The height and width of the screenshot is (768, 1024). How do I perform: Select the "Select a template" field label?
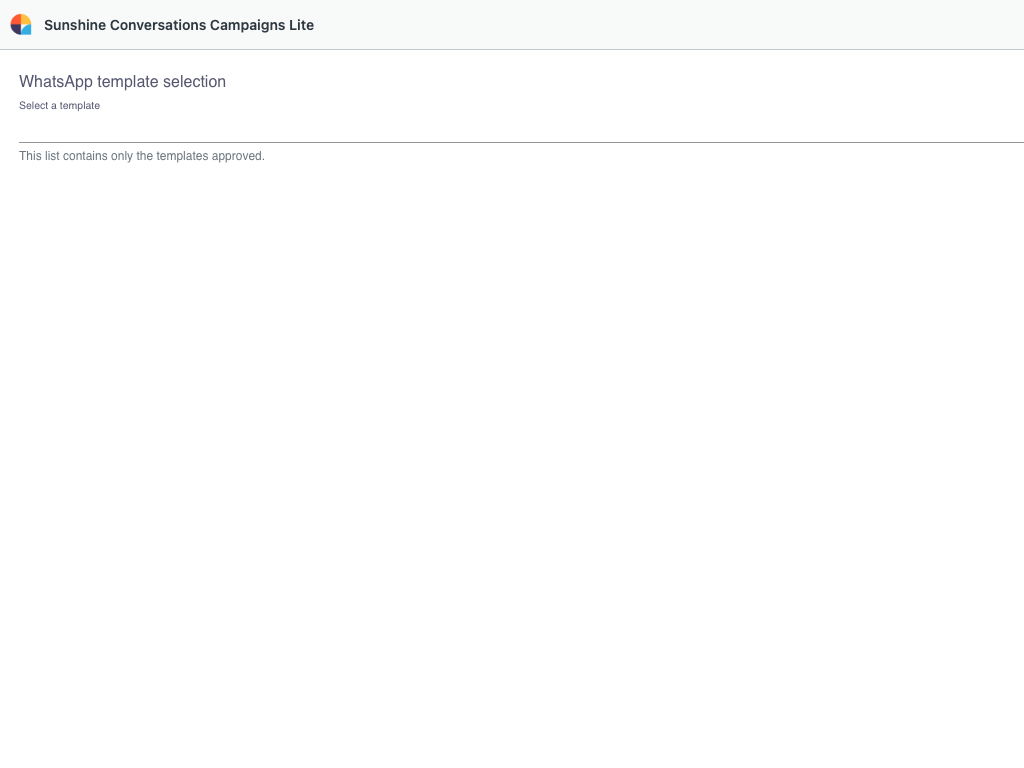[59, 106]
